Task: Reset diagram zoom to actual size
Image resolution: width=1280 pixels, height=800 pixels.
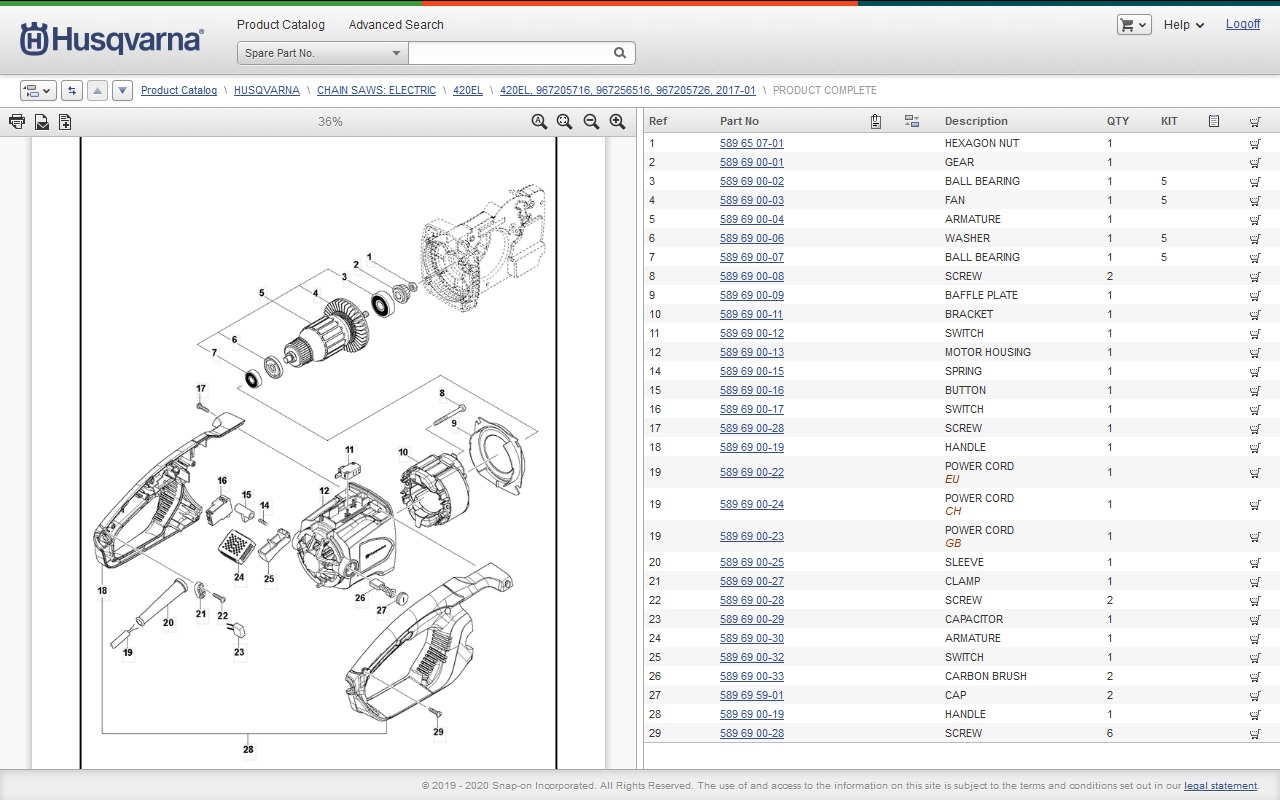Action: (x=539, y=122)
